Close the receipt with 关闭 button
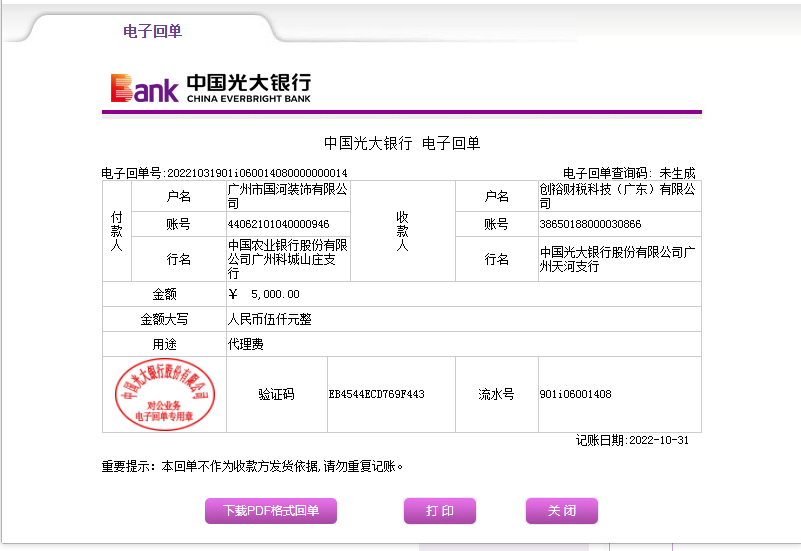The width and height of the screenshot is (801, 551). (x=561, y=511)
